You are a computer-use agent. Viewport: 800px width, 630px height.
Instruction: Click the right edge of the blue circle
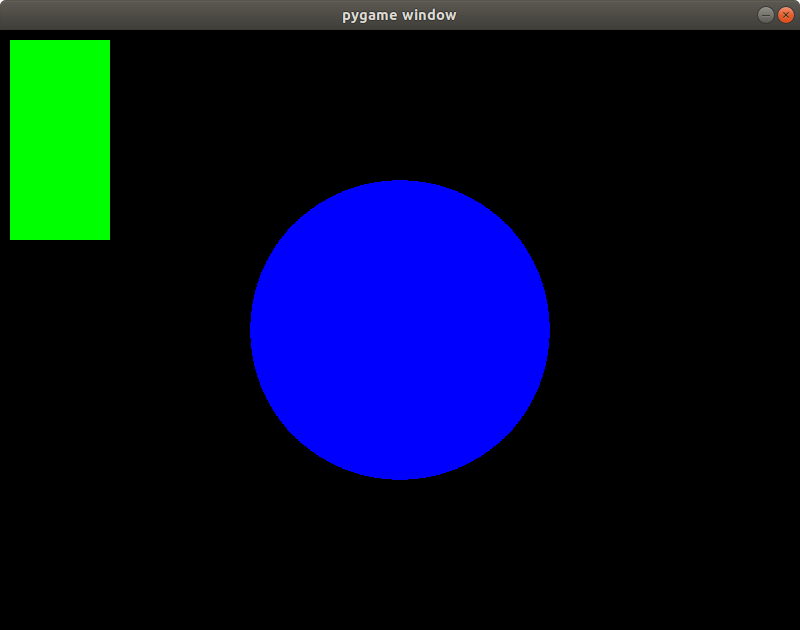pyautogui.click(x=545, y=330)
